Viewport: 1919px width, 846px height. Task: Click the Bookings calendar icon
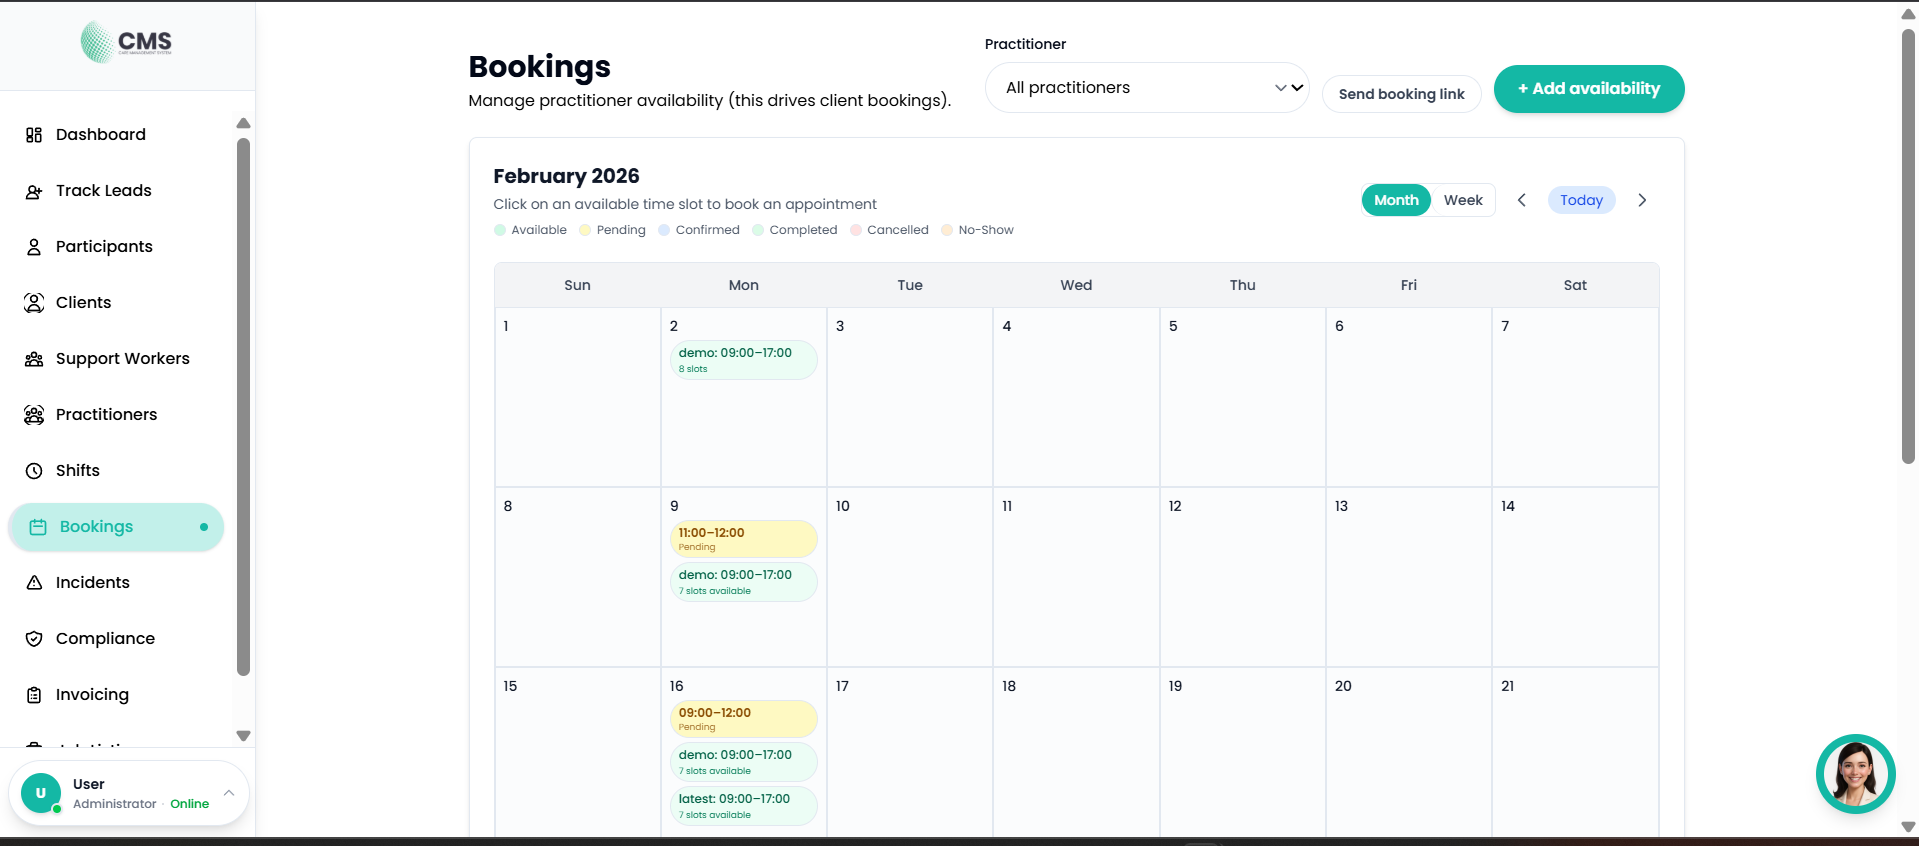coord(38,527)
